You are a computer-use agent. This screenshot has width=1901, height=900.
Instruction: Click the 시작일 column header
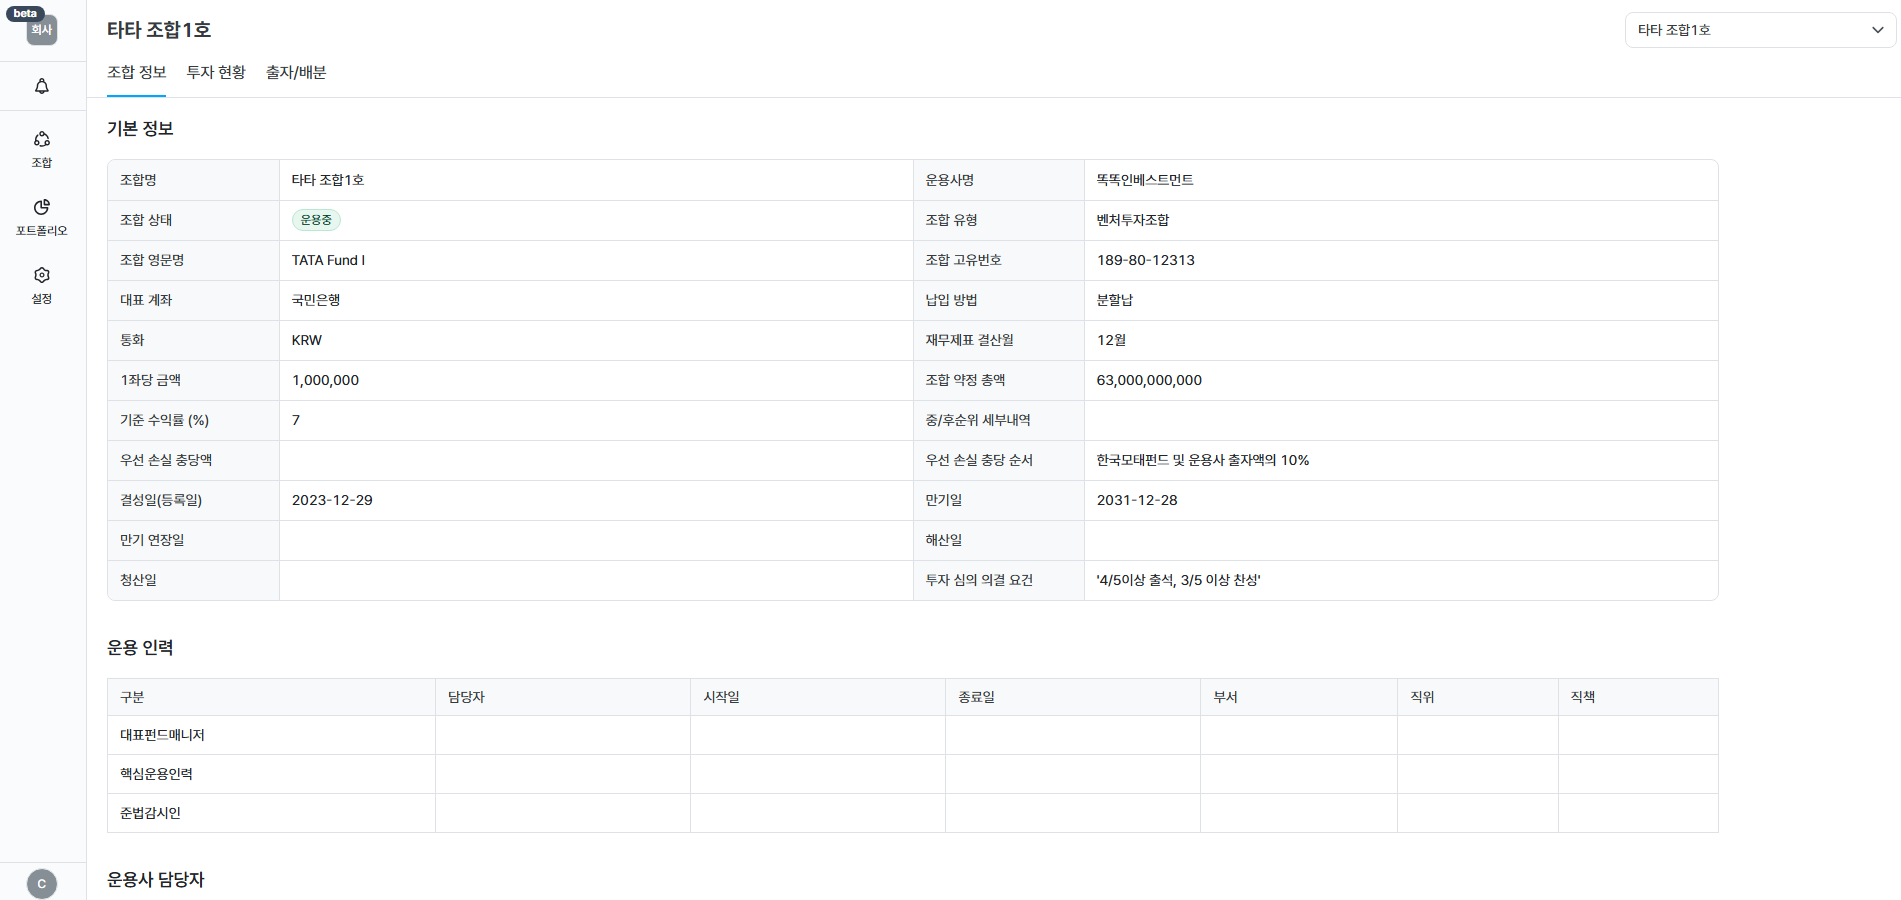(721, 697)
